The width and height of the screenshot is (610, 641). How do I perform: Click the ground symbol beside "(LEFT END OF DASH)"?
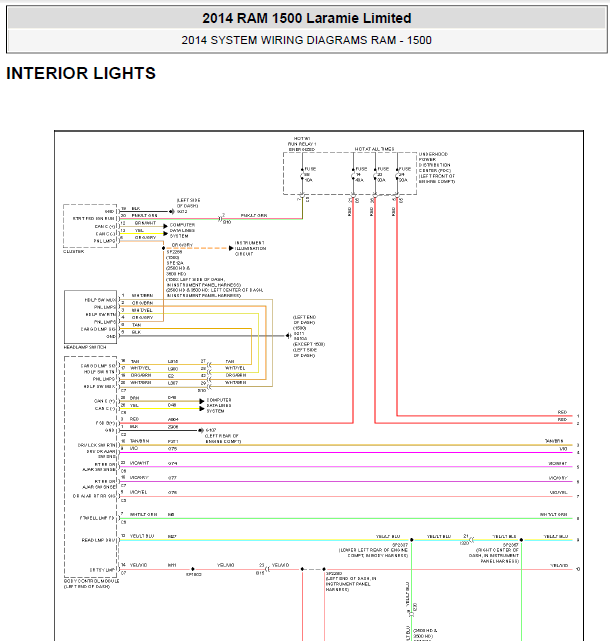[x=289, y=336]
